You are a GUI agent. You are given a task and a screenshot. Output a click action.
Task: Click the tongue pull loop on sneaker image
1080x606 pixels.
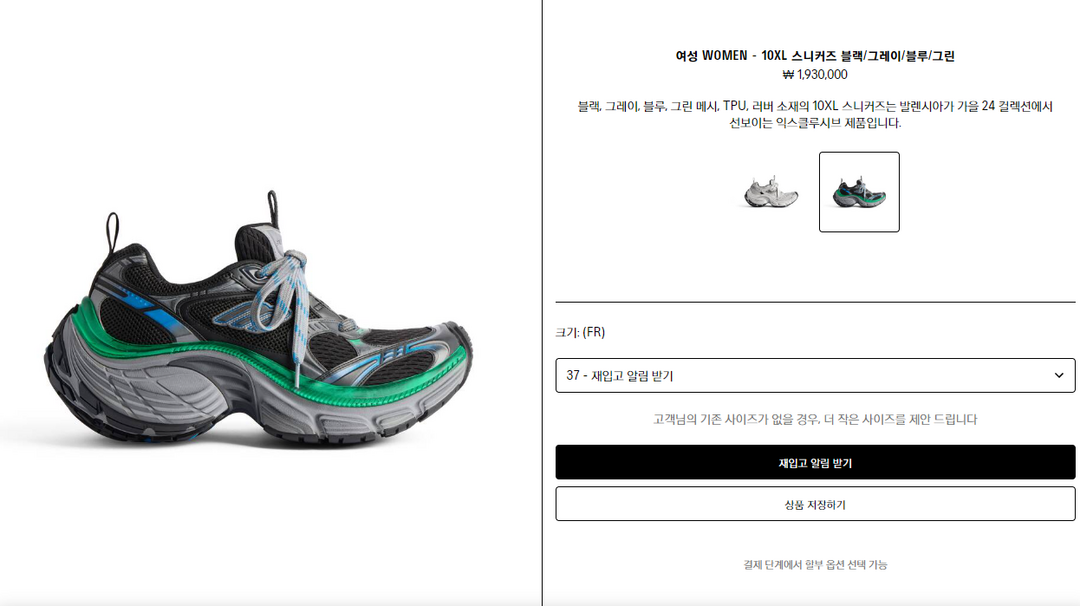pyautogui.click(x=273, y=207)
